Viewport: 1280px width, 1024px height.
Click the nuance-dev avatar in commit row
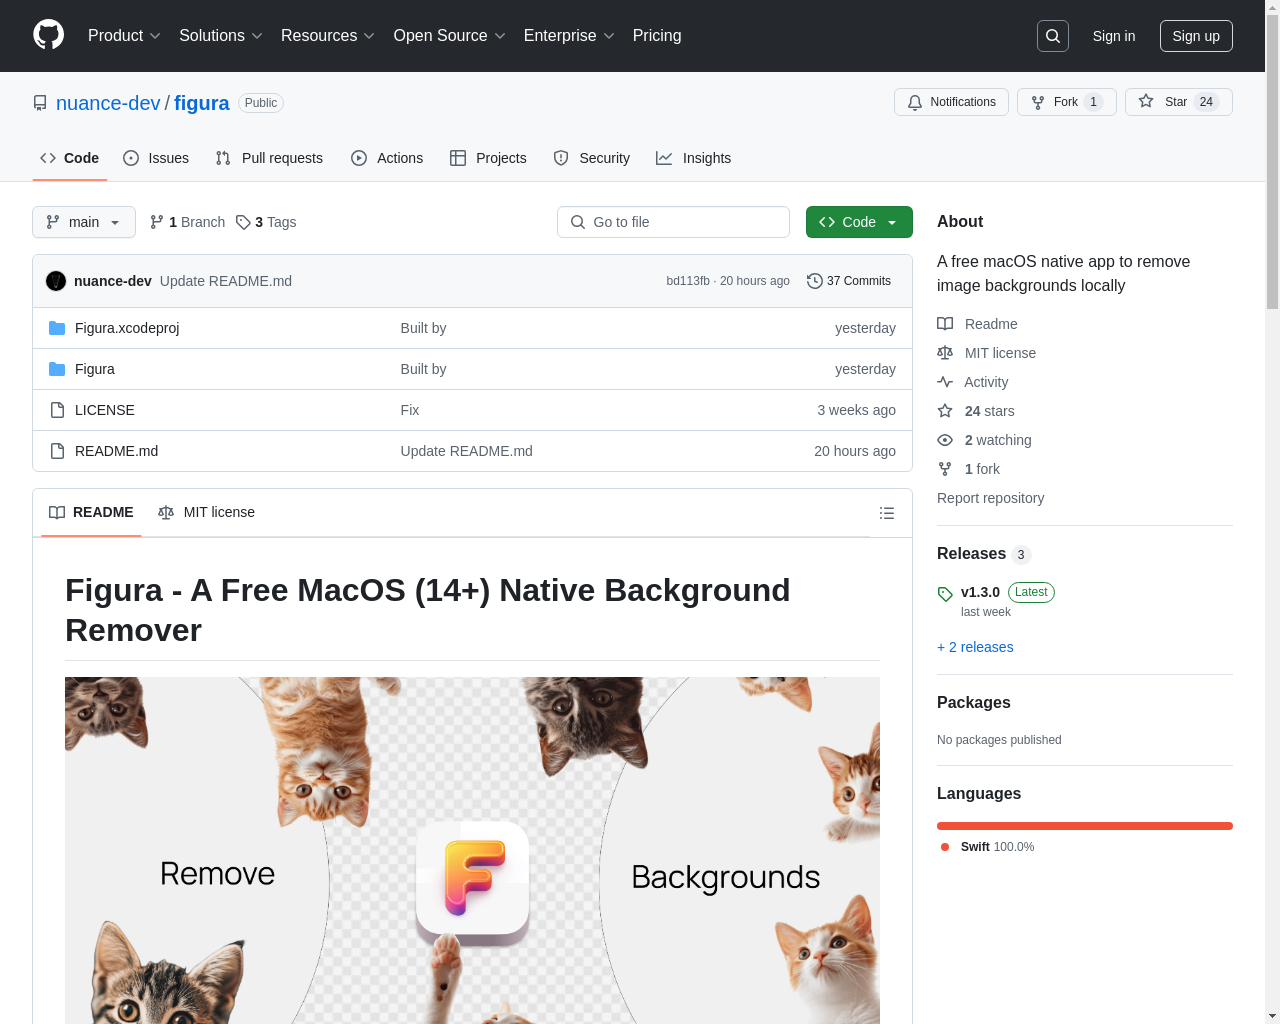pyautogui.click(x=56, y=281)
